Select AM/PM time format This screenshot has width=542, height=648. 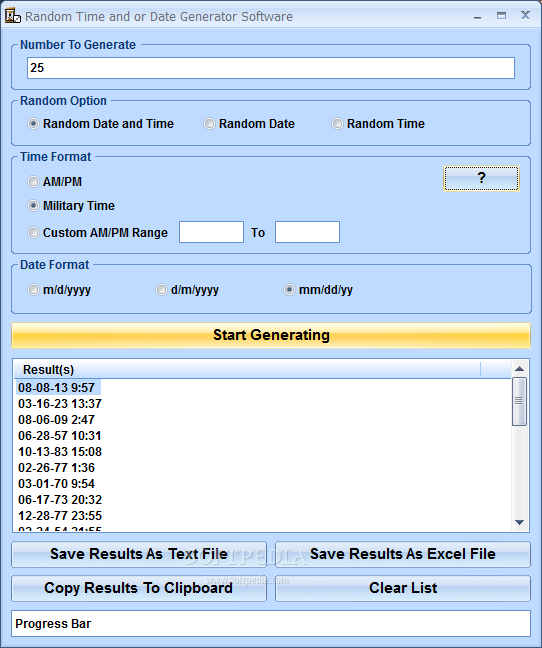tap(55, 181)
